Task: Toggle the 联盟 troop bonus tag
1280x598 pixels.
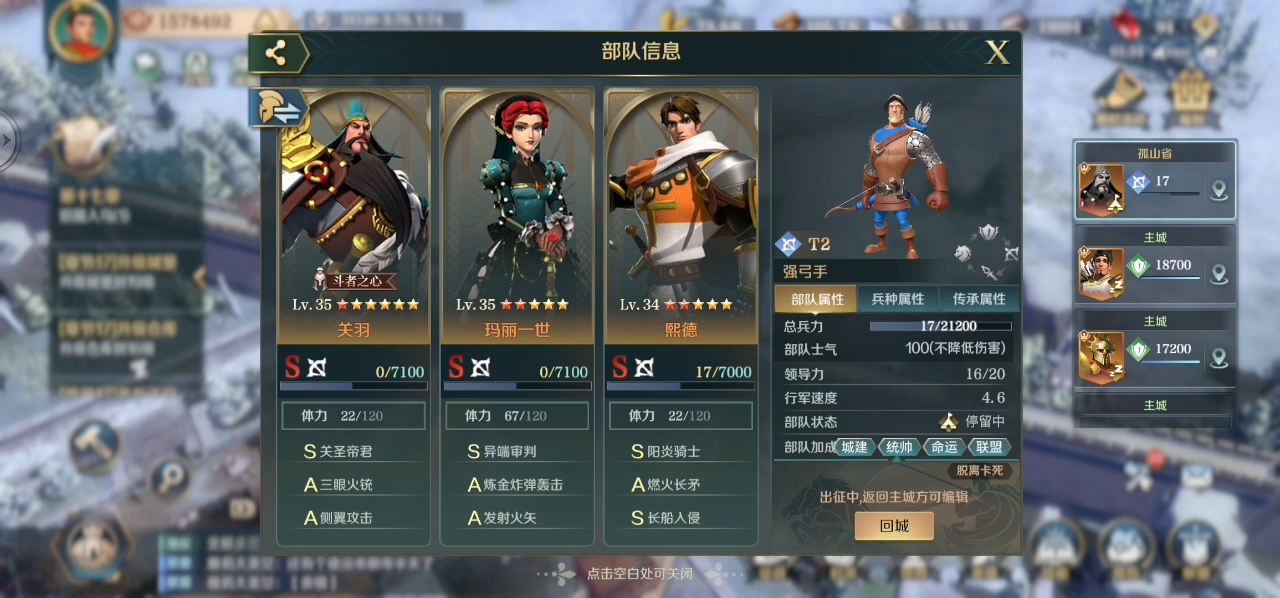Action: [x=988, y=447]
